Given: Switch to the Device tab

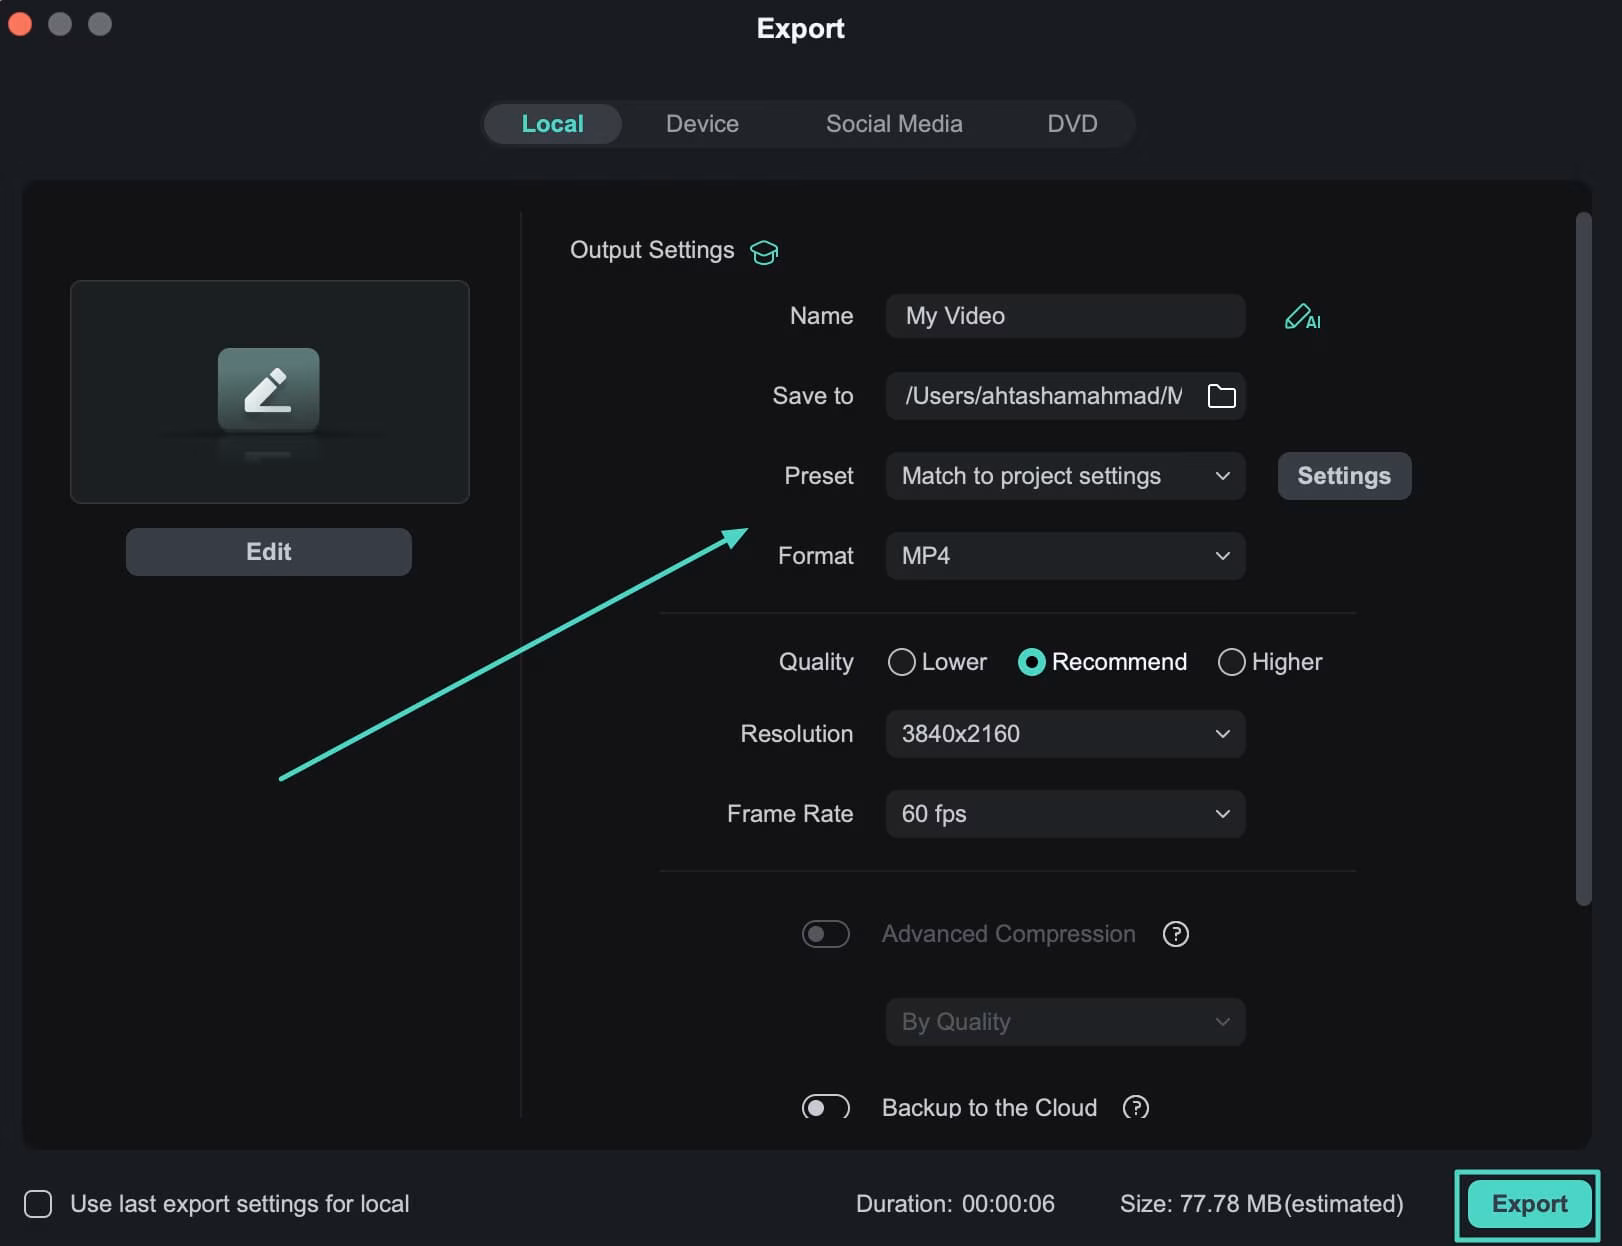Looking at the screenshot, I should click(702, 124).
